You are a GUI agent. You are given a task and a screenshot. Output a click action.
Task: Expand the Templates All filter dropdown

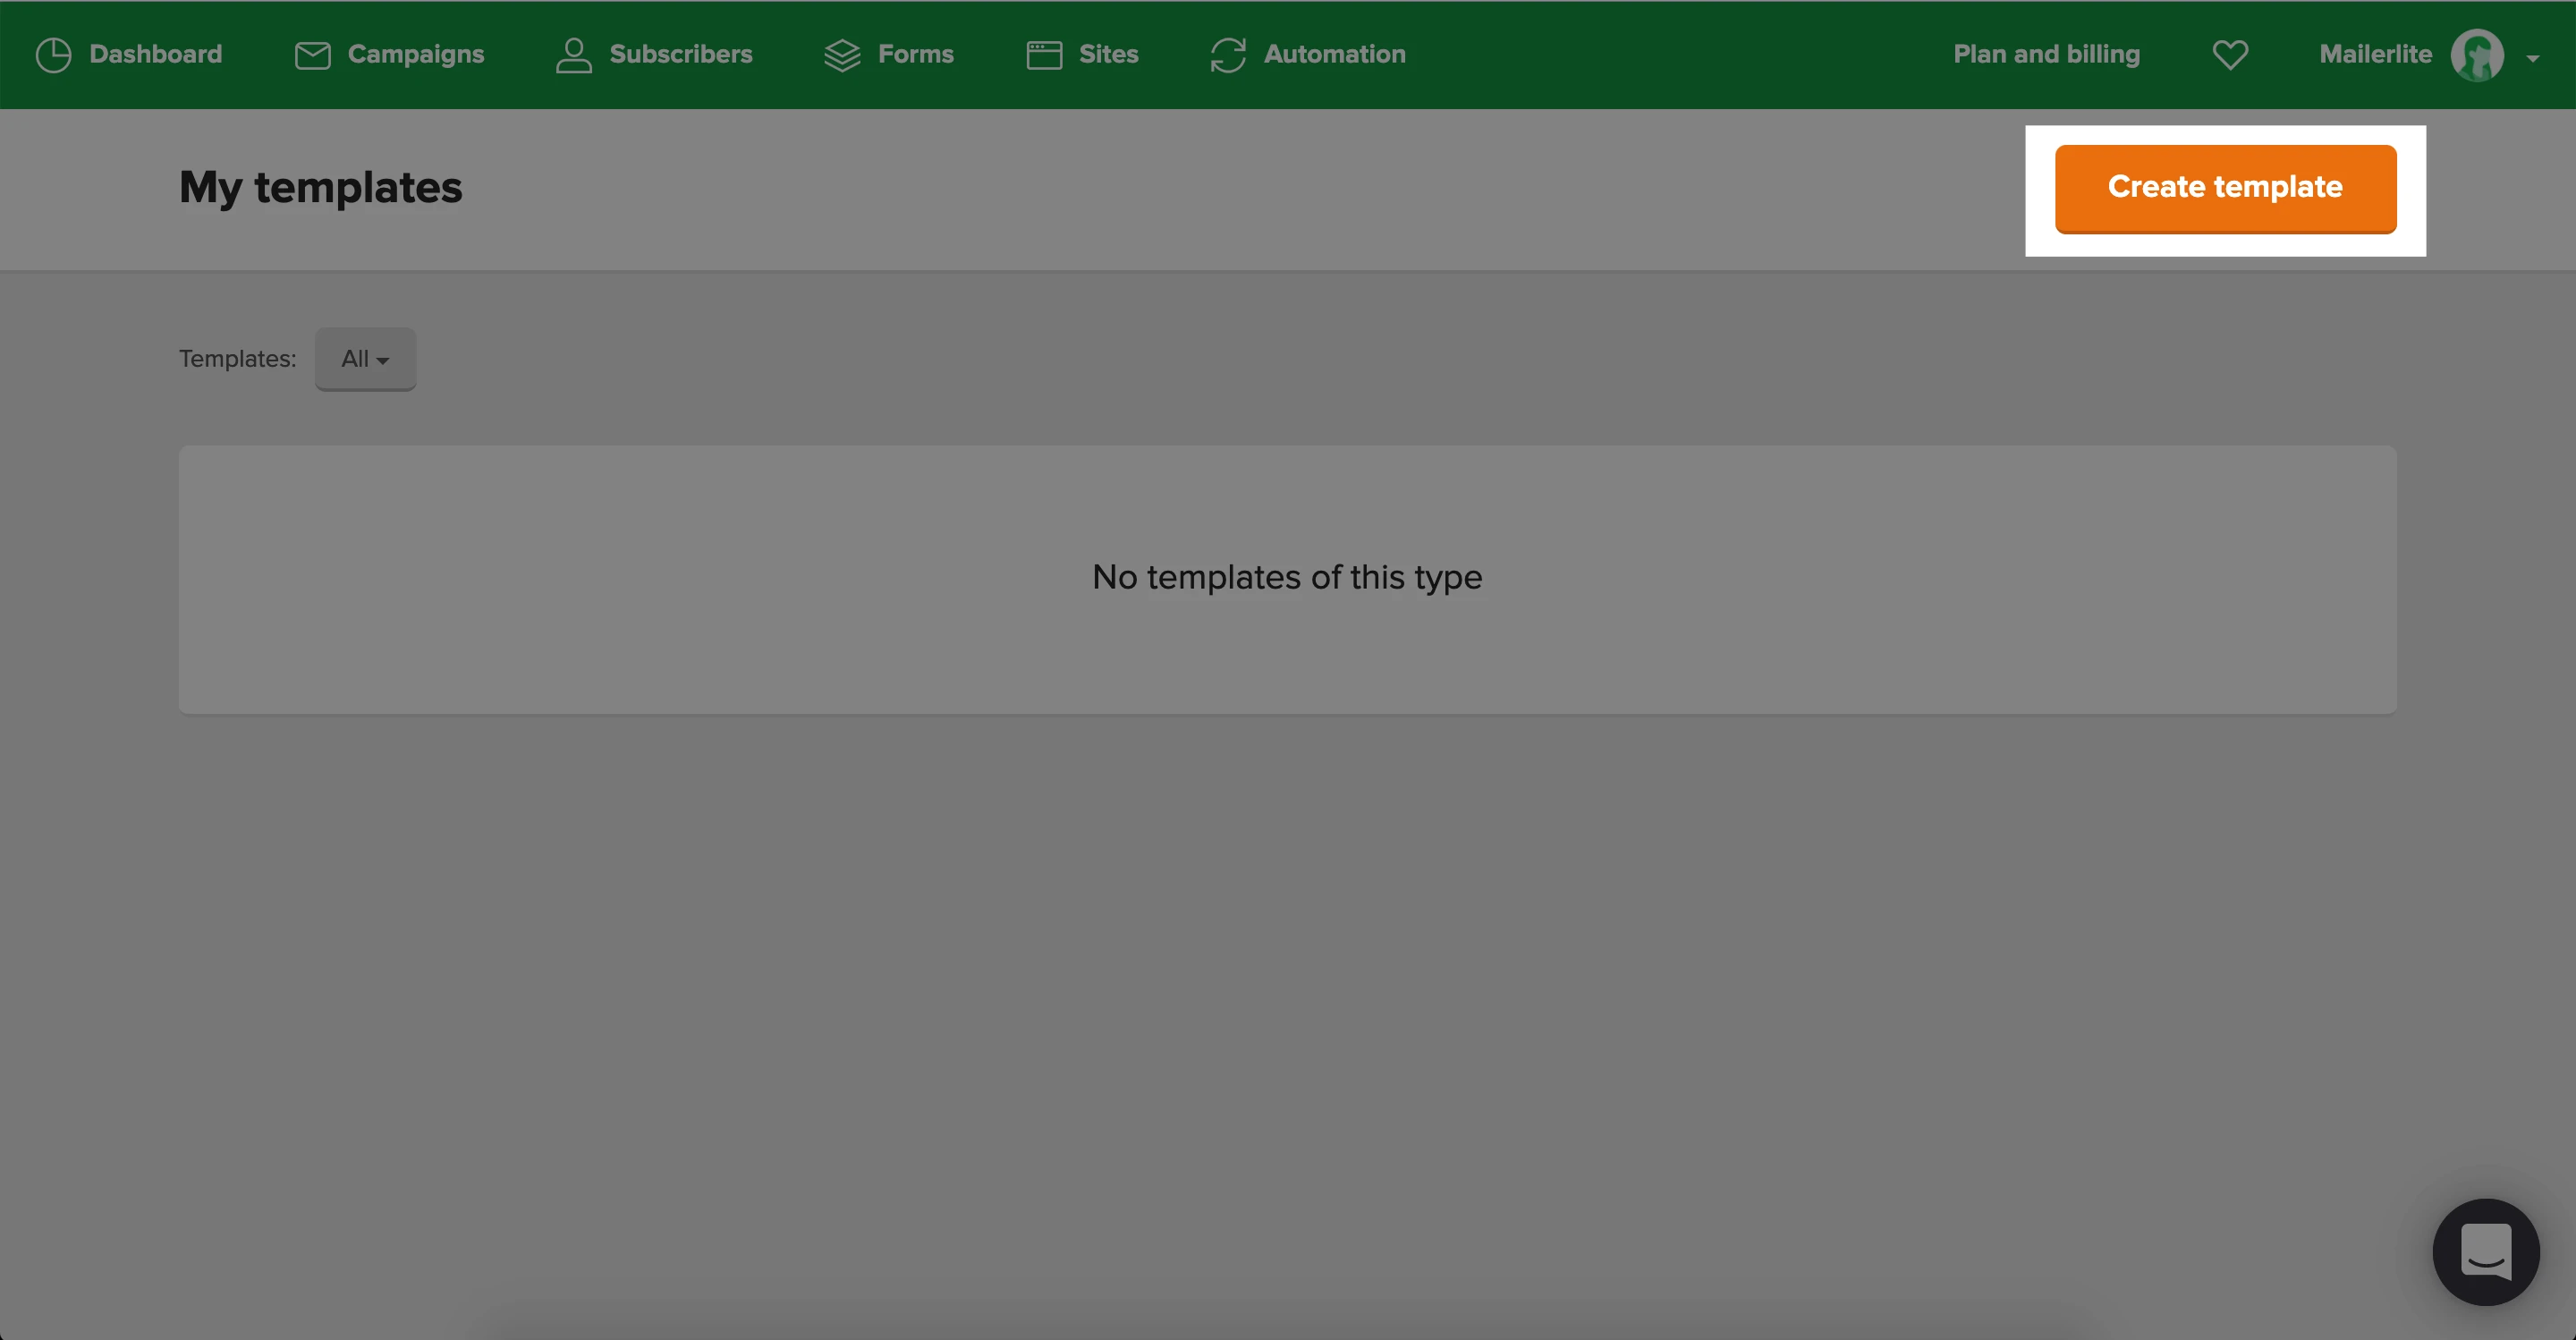[365, 358]
